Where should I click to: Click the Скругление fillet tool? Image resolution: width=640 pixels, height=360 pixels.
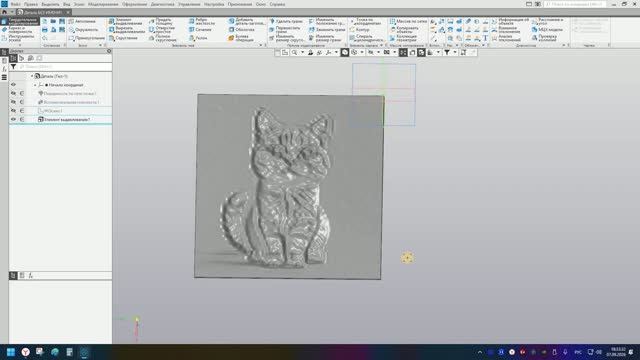[x=123, y=38]
